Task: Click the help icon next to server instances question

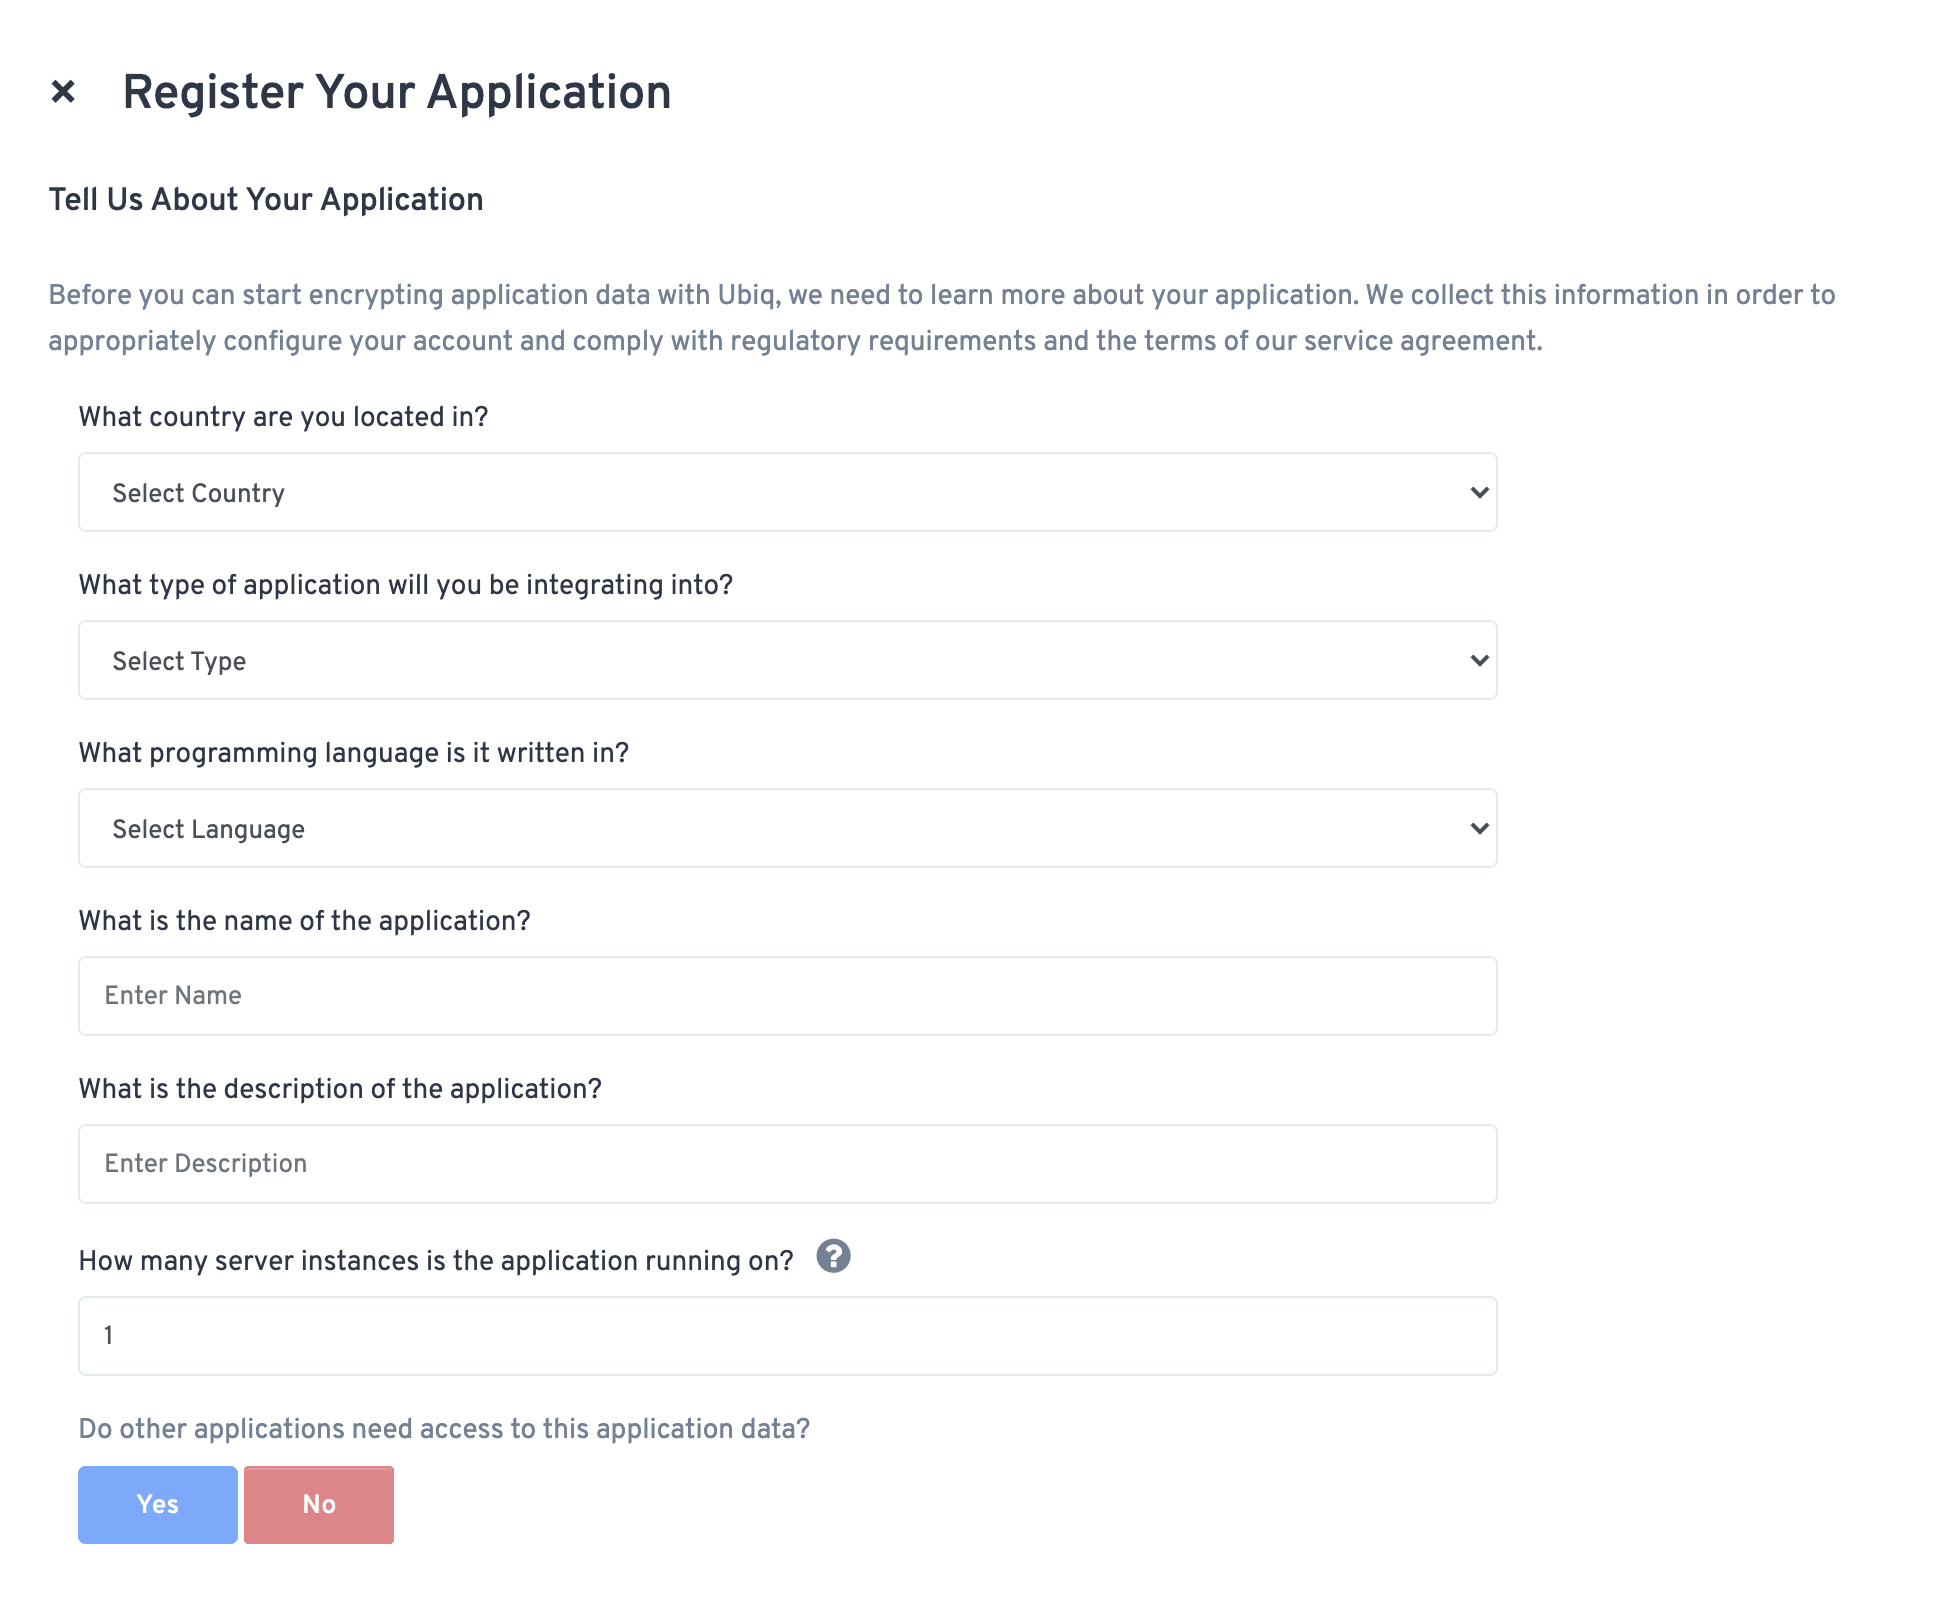Action: [x=835, y=1257]
